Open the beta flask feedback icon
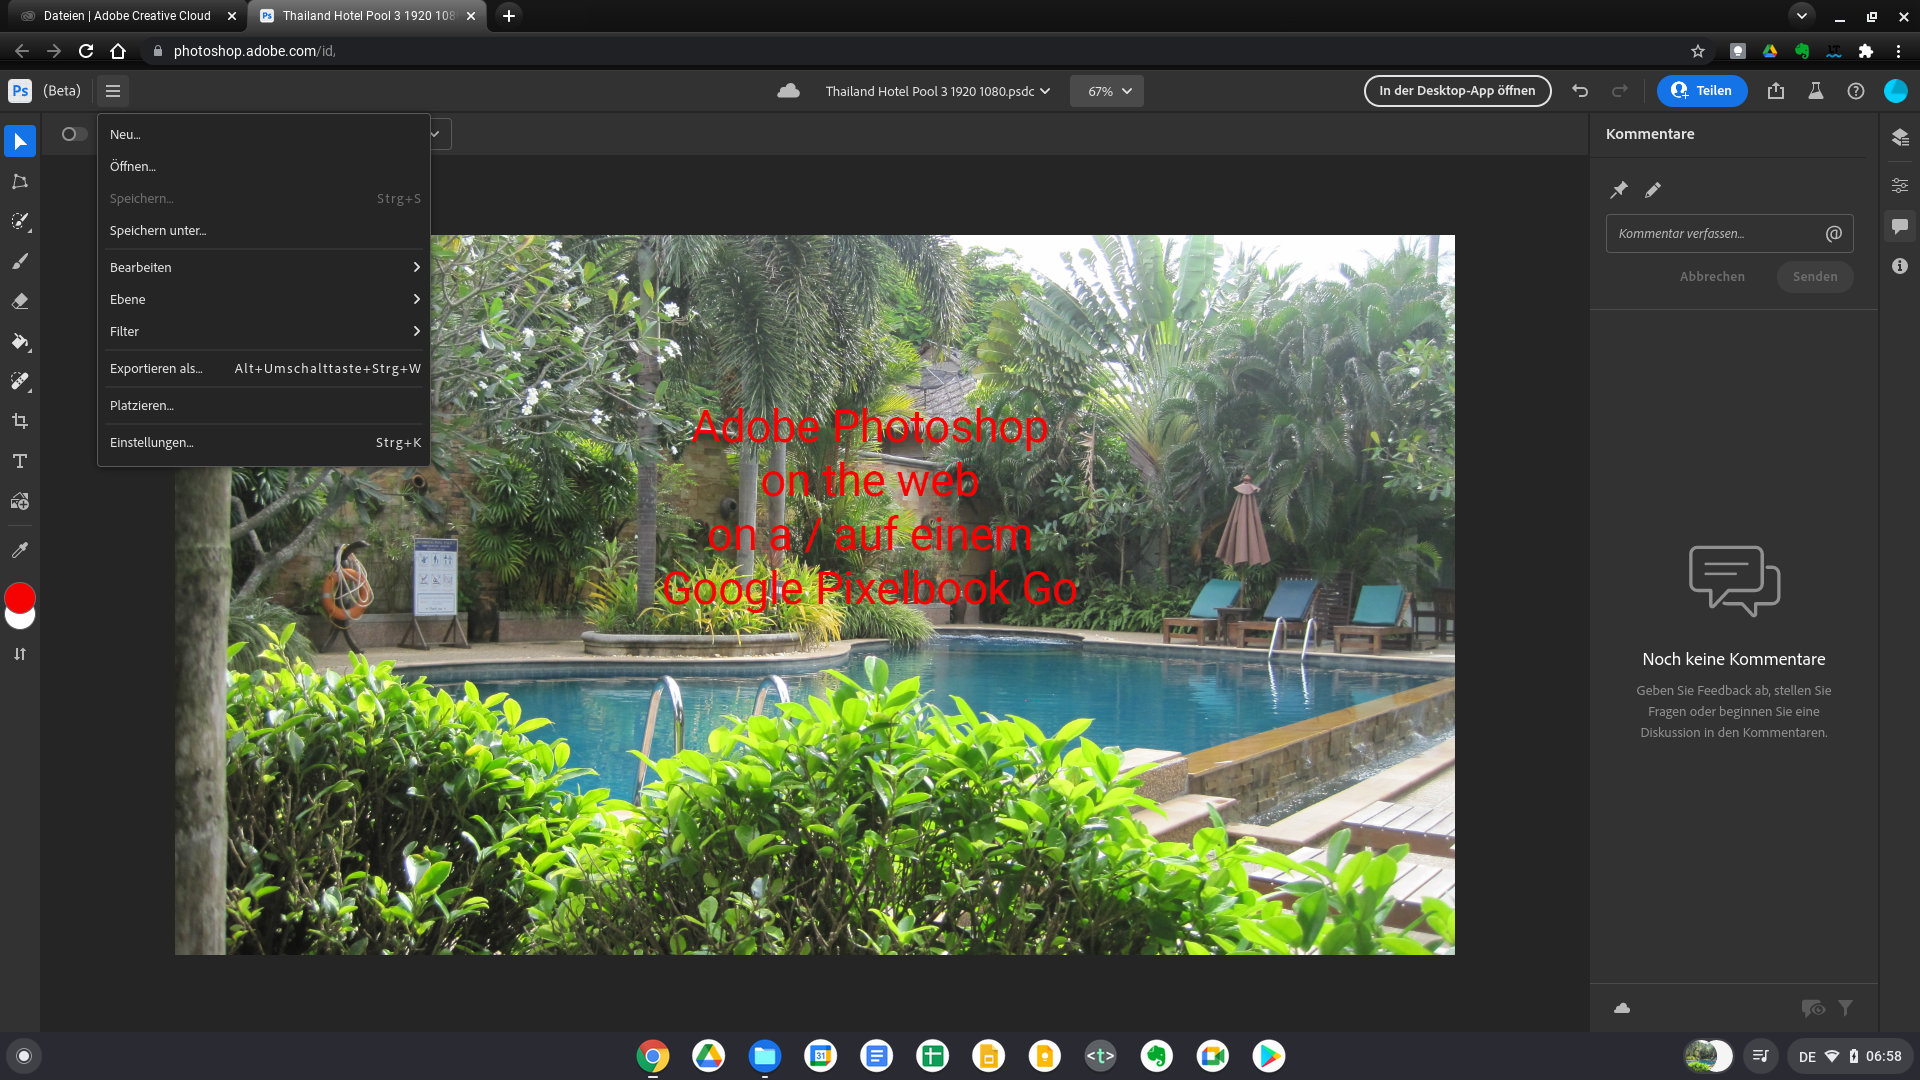Image resolution: width=1920 pixels, height=1080 pixels. pyautogui.click(x=1816, y=91)
